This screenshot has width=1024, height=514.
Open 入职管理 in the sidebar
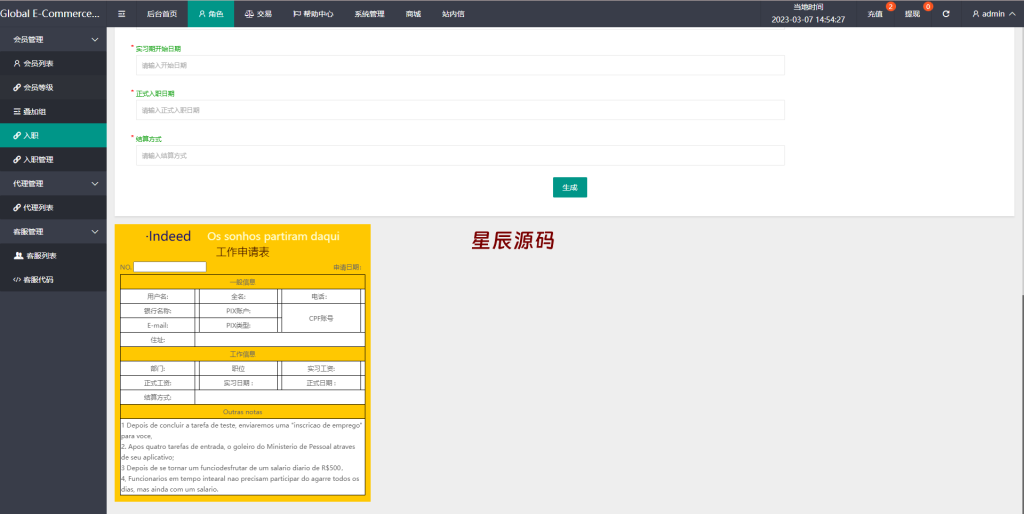(53, 159)
